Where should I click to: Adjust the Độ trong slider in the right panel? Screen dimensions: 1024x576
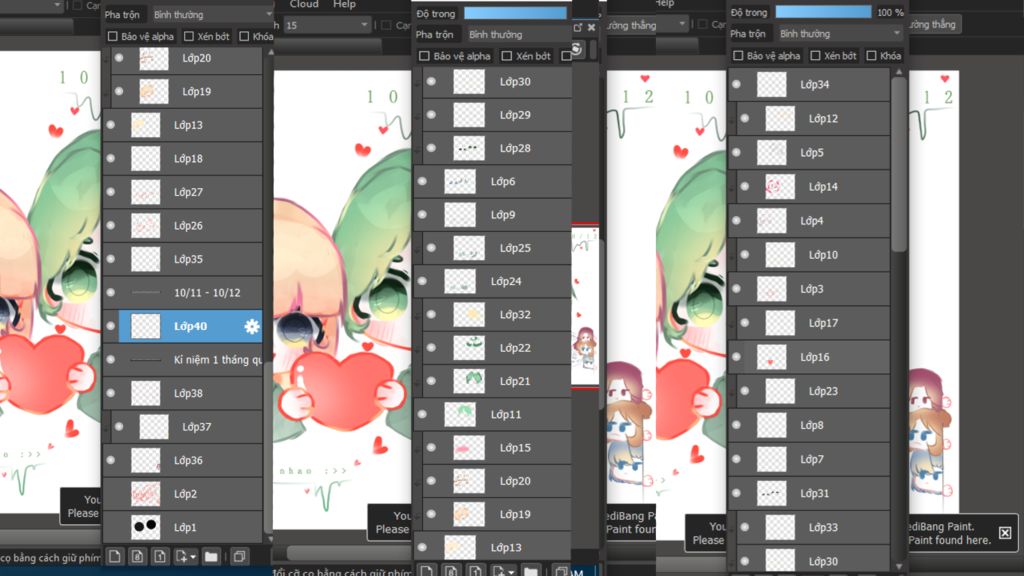[x=823, y=12]
